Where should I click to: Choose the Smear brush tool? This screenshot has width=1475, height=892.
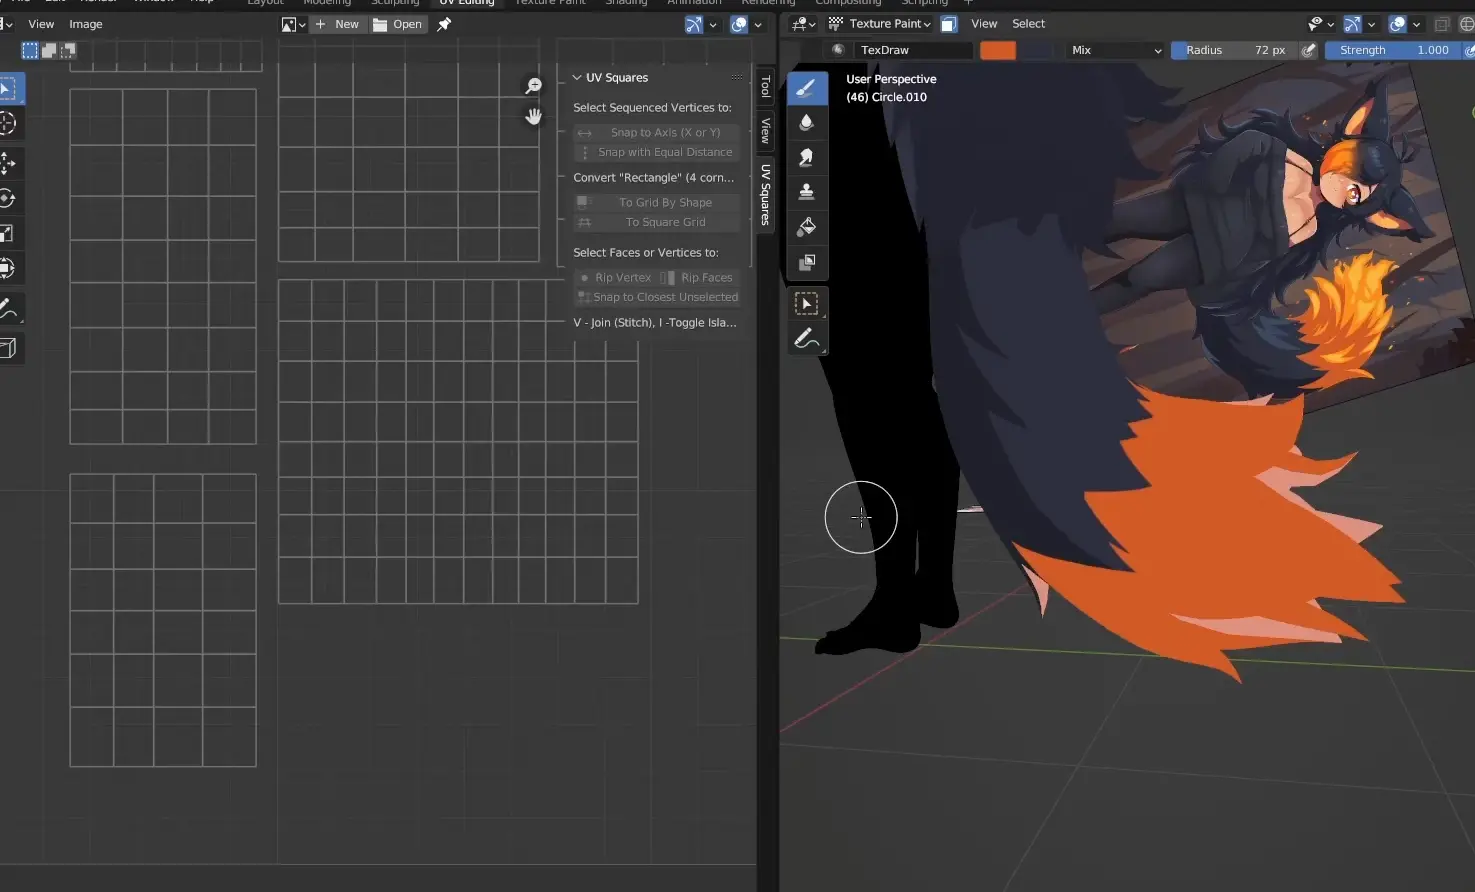[x=806, y=157]
